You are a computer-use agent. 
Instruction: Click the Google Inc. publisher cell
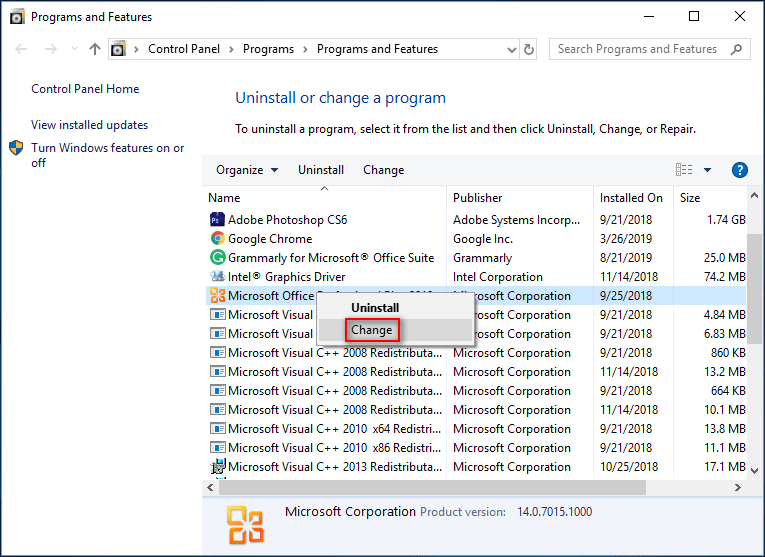point(483,239)
